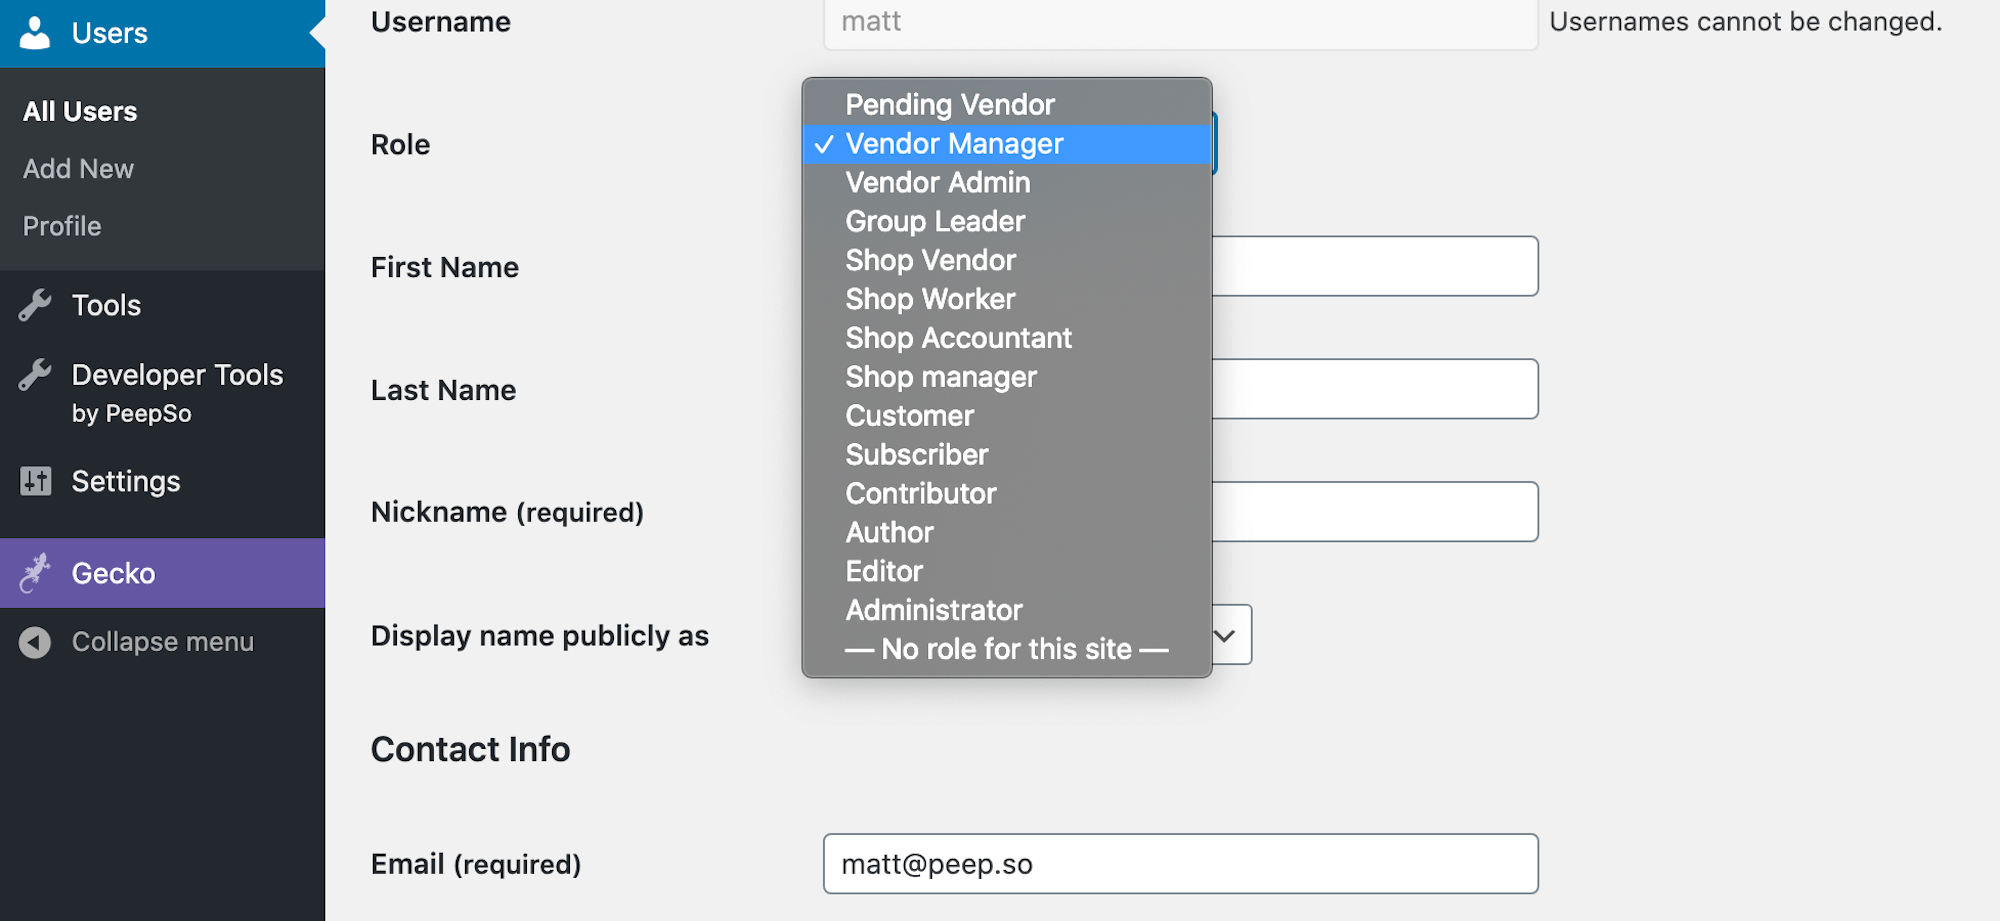Image resolution: width=2000 pixels, height=921 pixels.
Task: Pick Shop Vendor role
Action: (1007, 261)
